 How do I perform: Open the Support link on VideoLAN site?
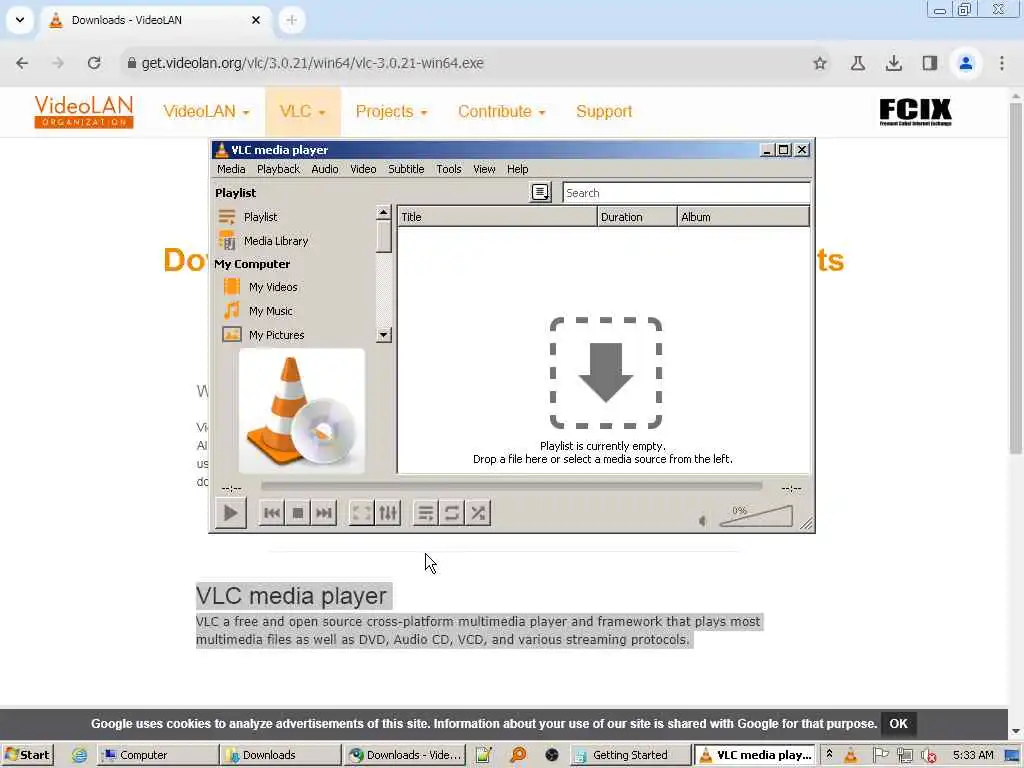pos(604,112)
